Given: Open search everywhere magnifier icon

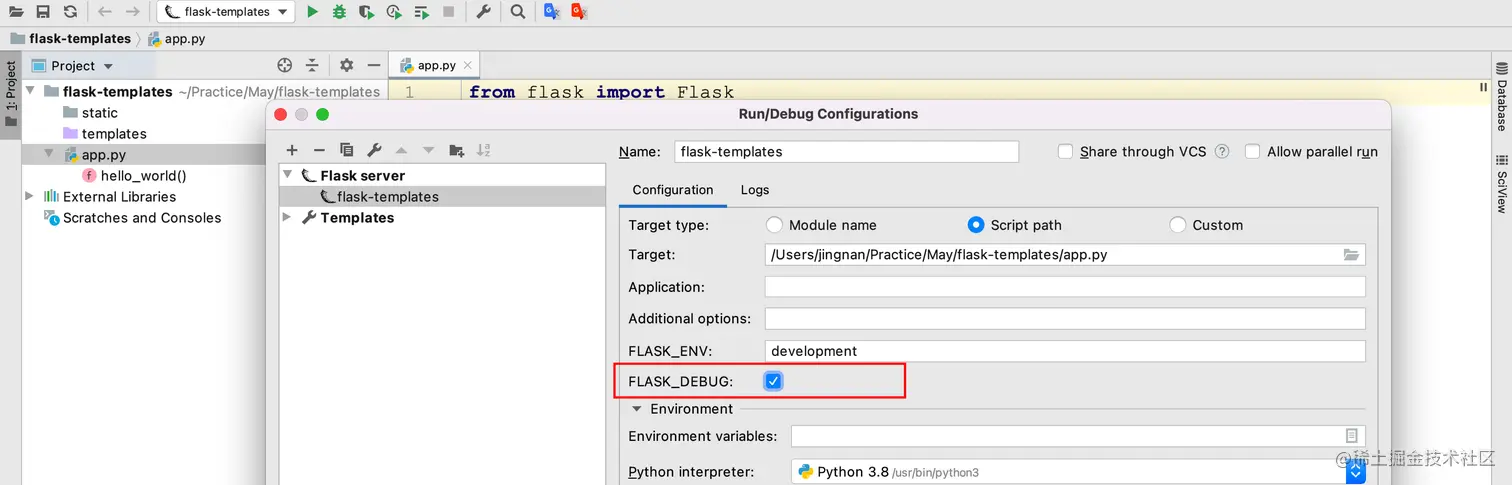Looking at the screenshot, I should 517,12.
